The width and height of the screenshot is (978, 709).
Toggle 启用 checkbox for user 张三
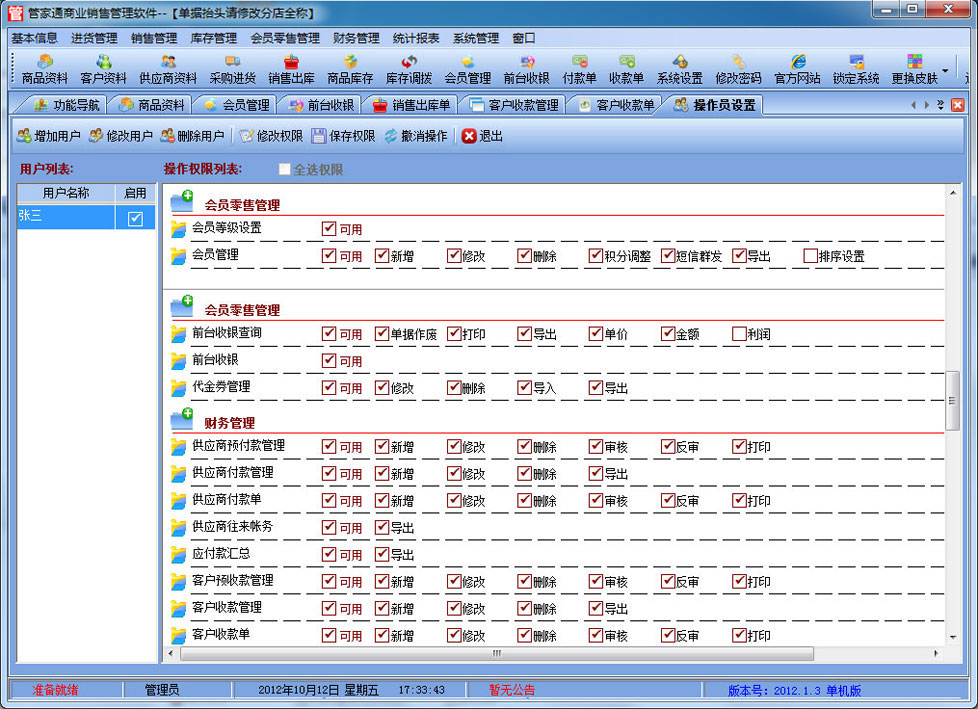pyautogui.click(x=135, y=218)
